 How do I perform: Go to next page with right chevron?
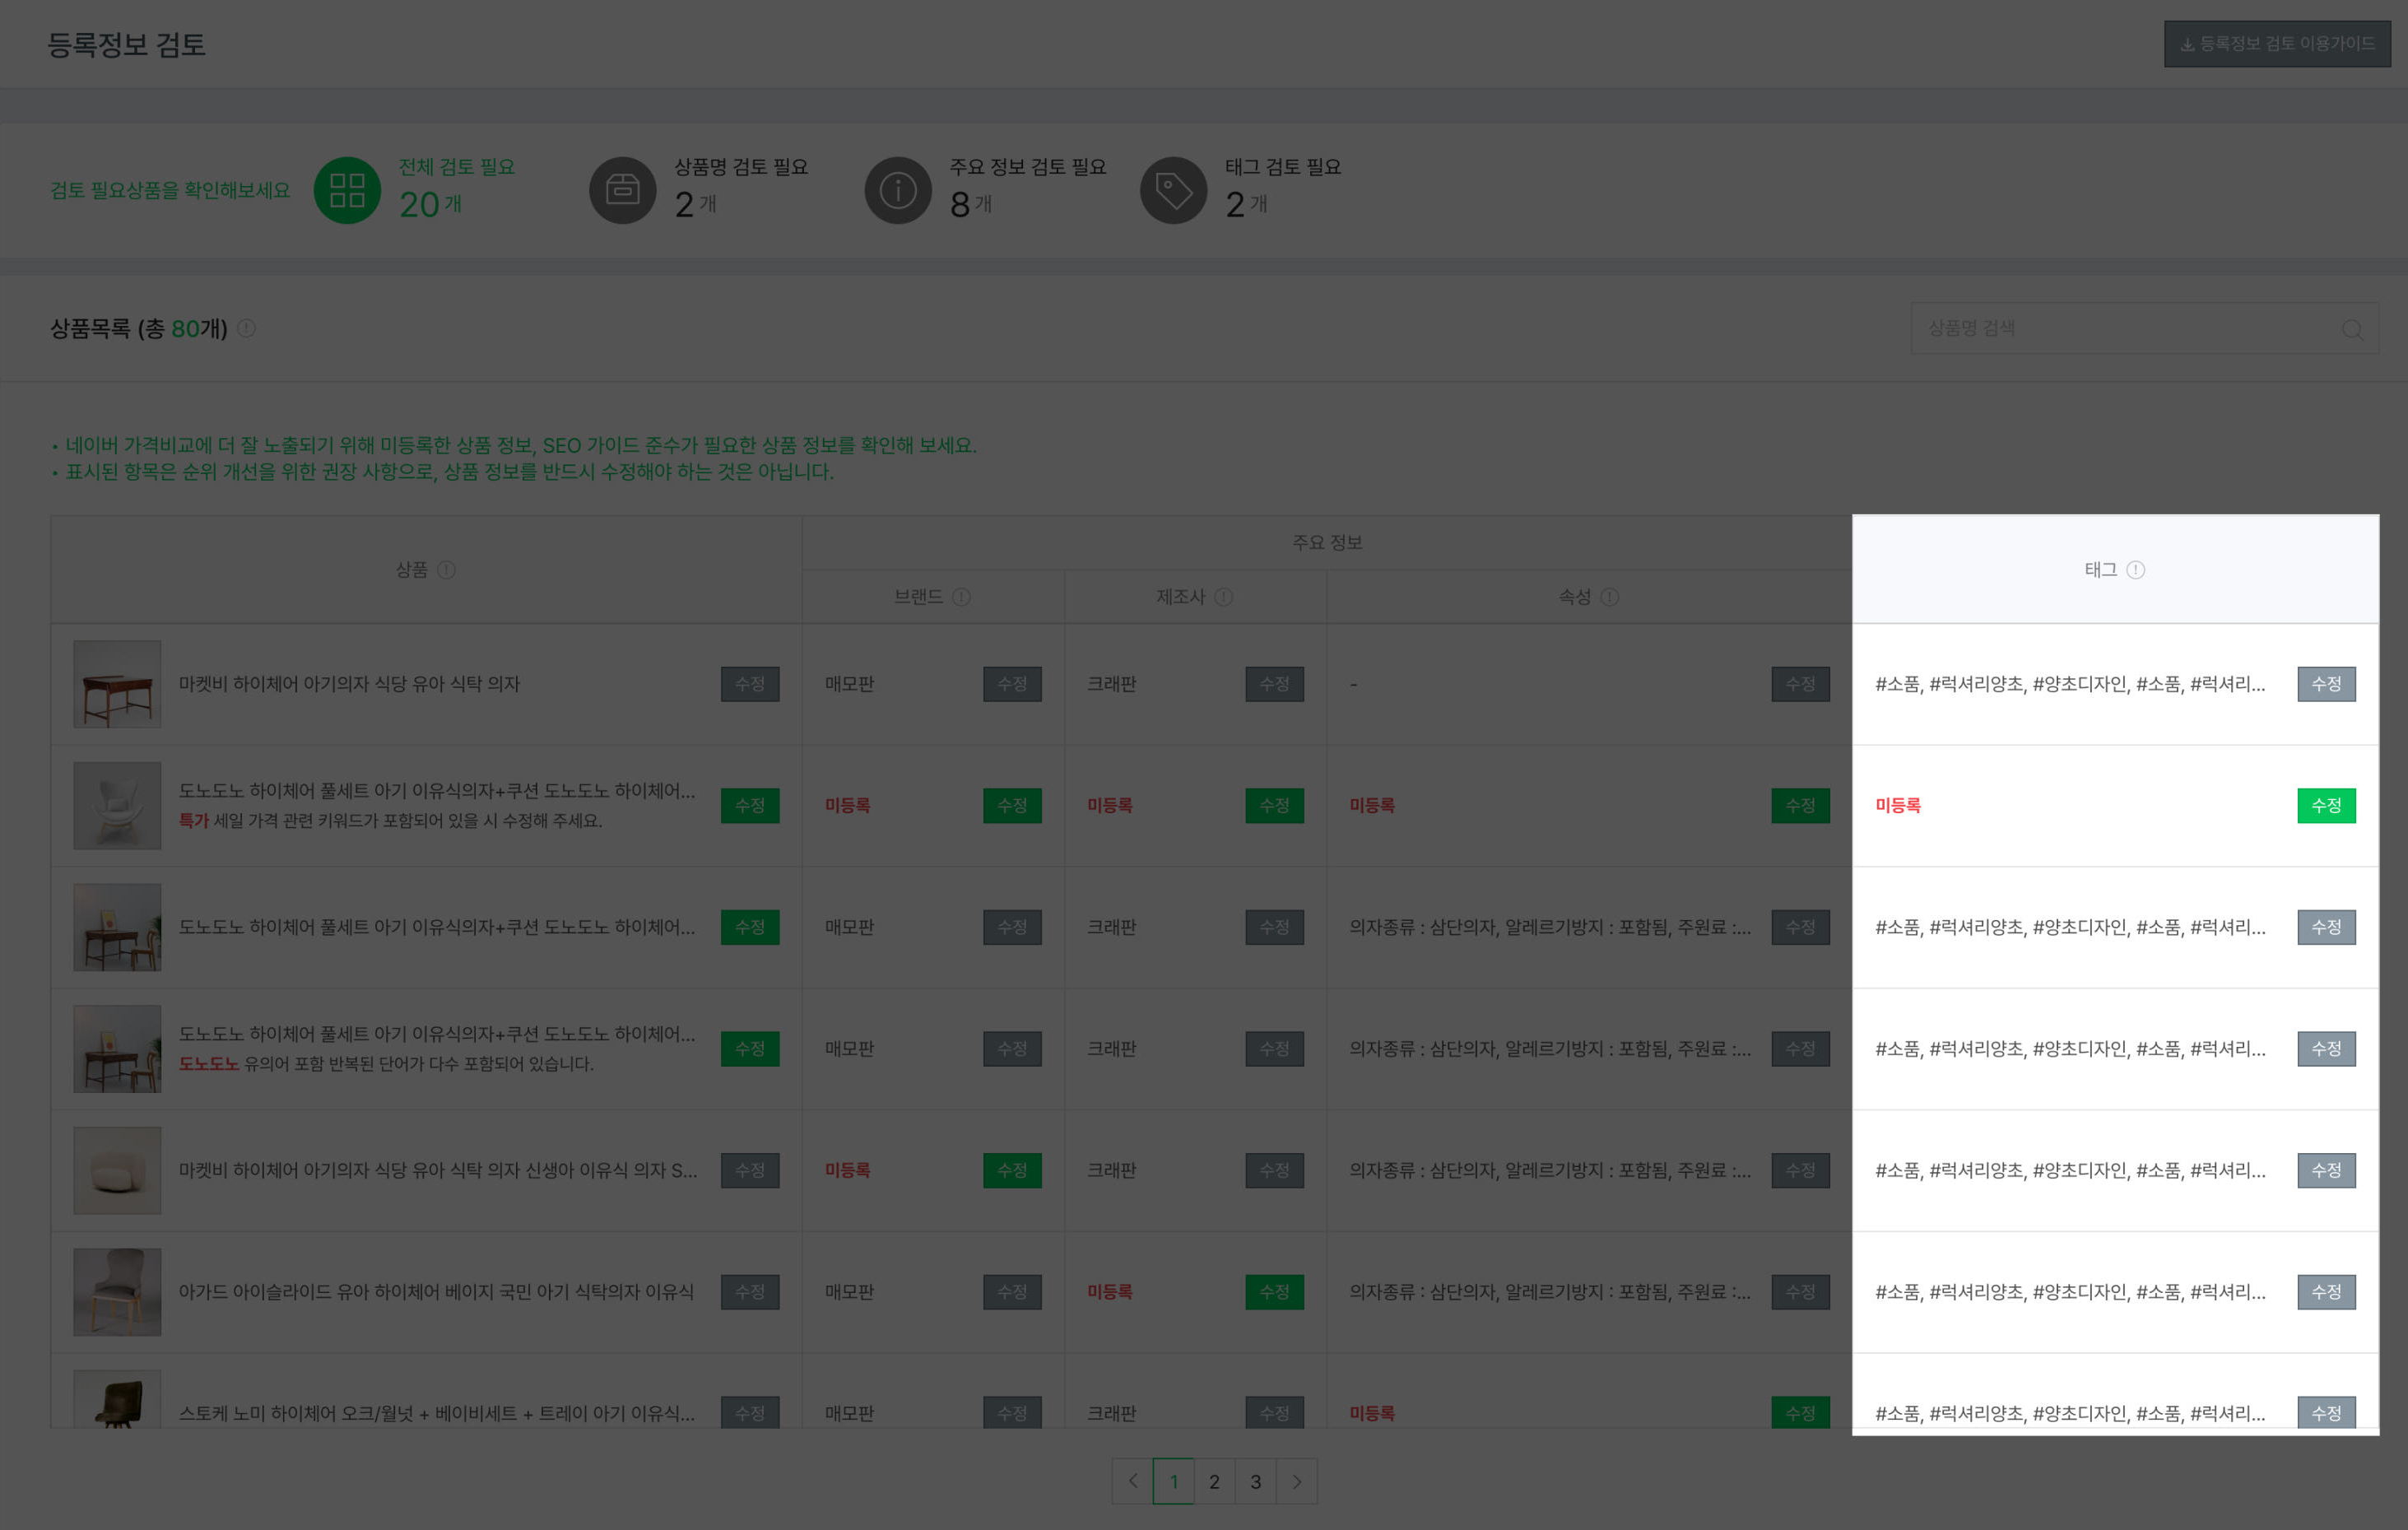[x=1296, y=1481]
